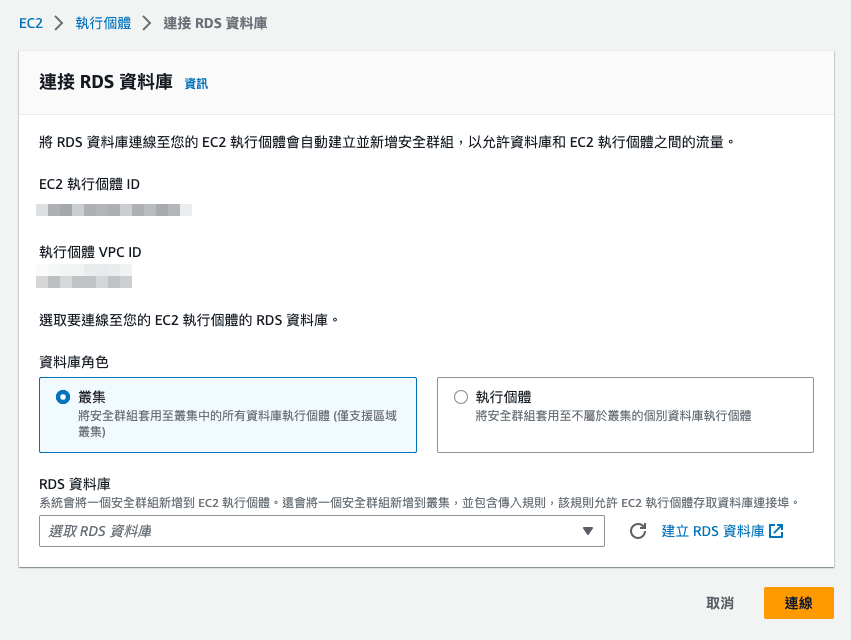Click the dropdown arrow on 選取 RDS 資料庫
Image resolution: width=851 pixels, height=640 pixels.
click(x=590, y=531)
